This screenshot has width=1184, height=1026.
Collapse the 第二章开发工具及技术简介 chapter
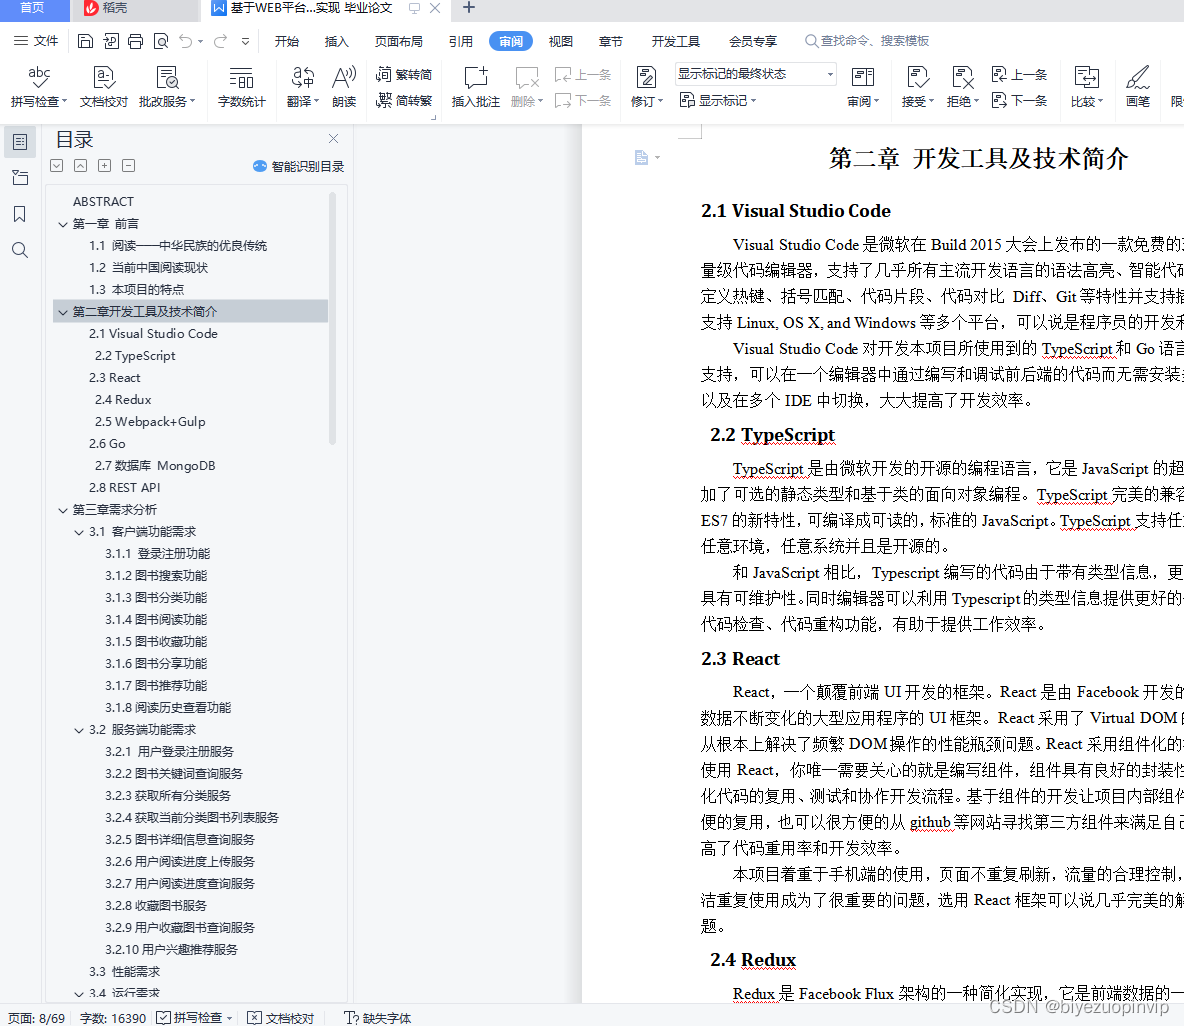[62, 310]
